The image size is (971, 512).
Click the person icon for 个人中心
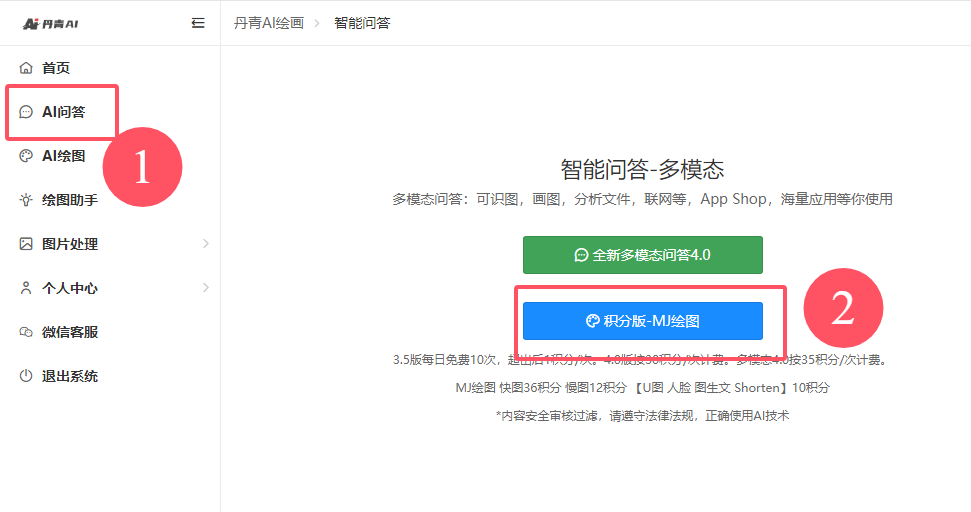click(x=26, y=288)
